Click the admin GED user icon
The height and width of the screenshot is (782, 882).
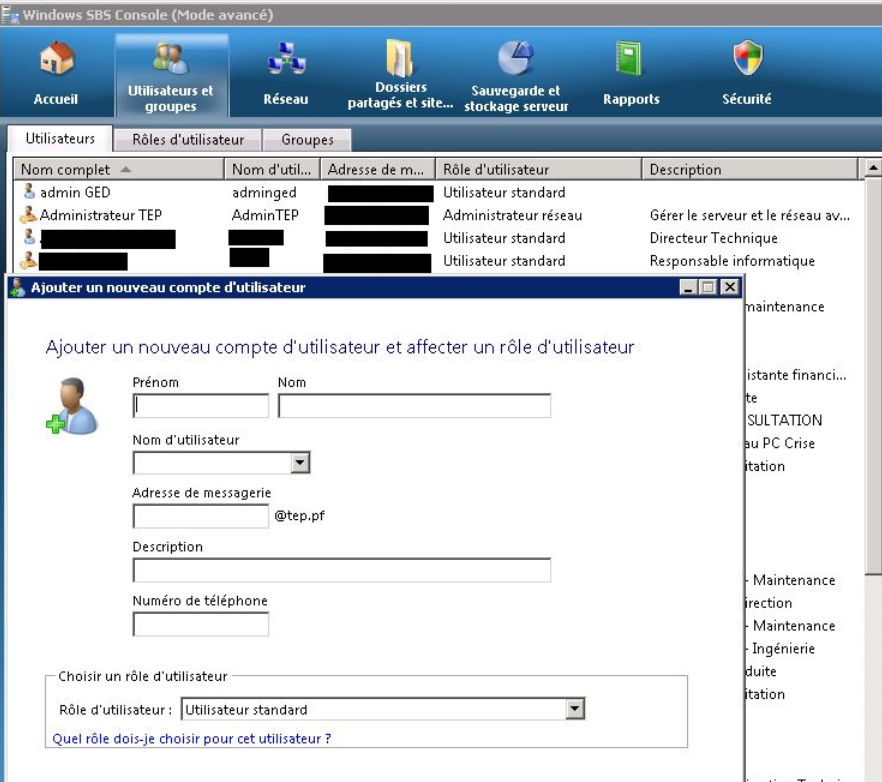[29, 192]
